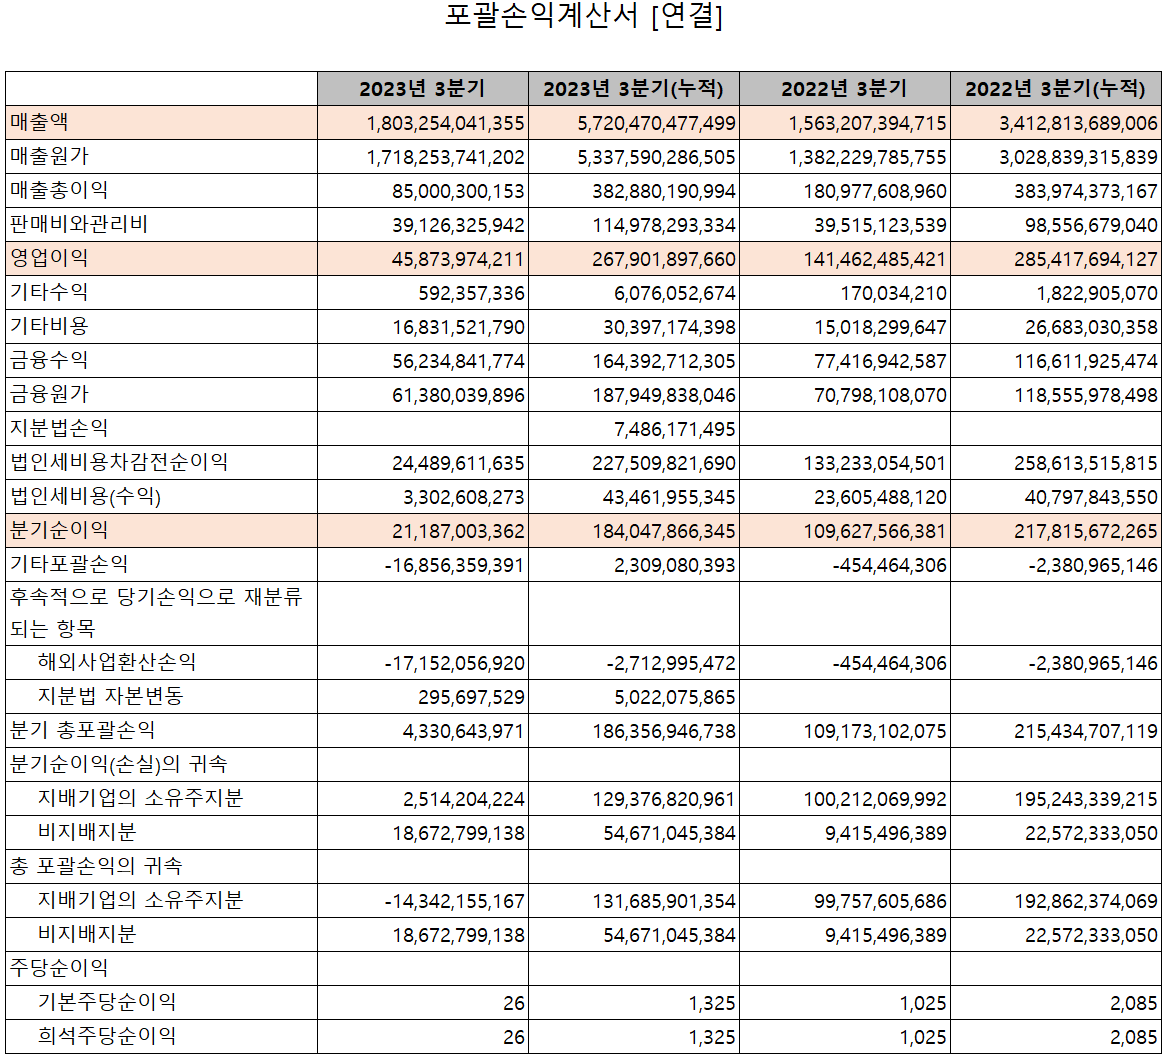Select the value 129,376,820,961
Image resolution: width=1167 pixels, height=1057 pixels.
point(664,799)
